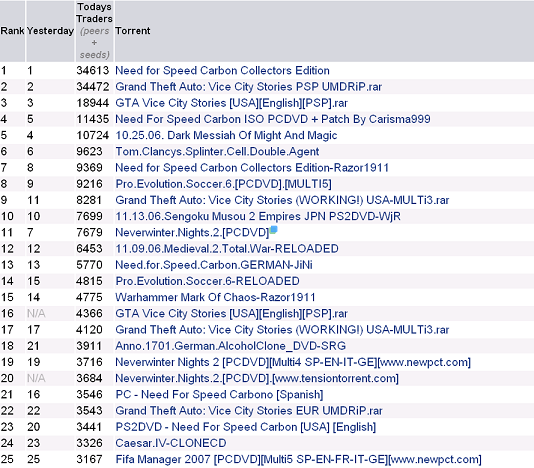Screen dimensions: 534x468
Task: Open Need For Speed Carbon ISO PCDVD Carisma999 link
Action: pos(273,119)
